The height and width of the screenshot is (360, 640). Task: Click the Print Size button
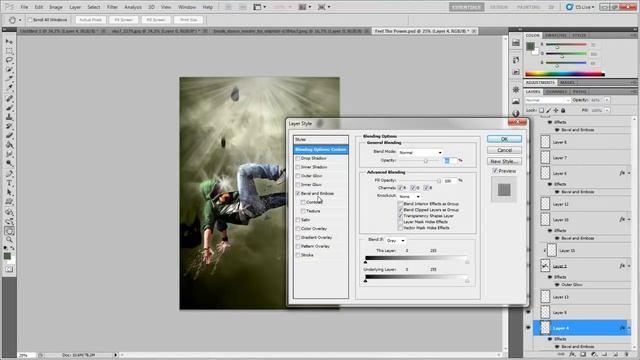tap(188, 20)
